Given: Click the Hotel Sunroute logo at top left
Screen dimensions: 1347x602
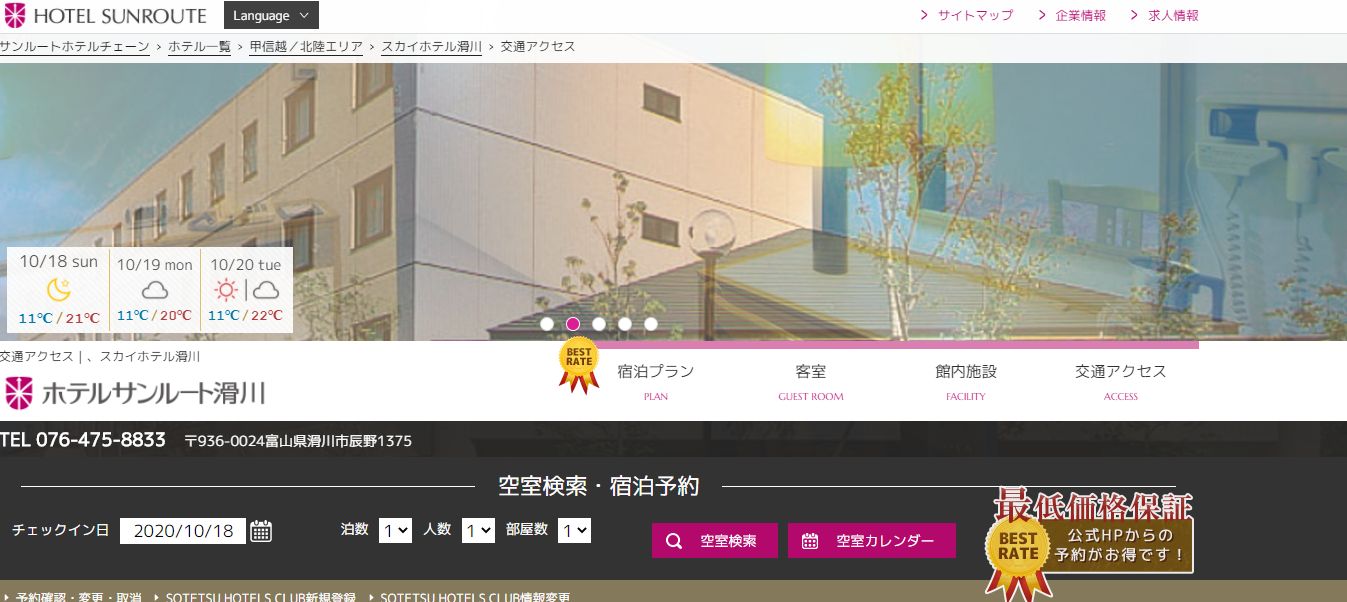Looking at the screenshot, I should coord(105,16).
